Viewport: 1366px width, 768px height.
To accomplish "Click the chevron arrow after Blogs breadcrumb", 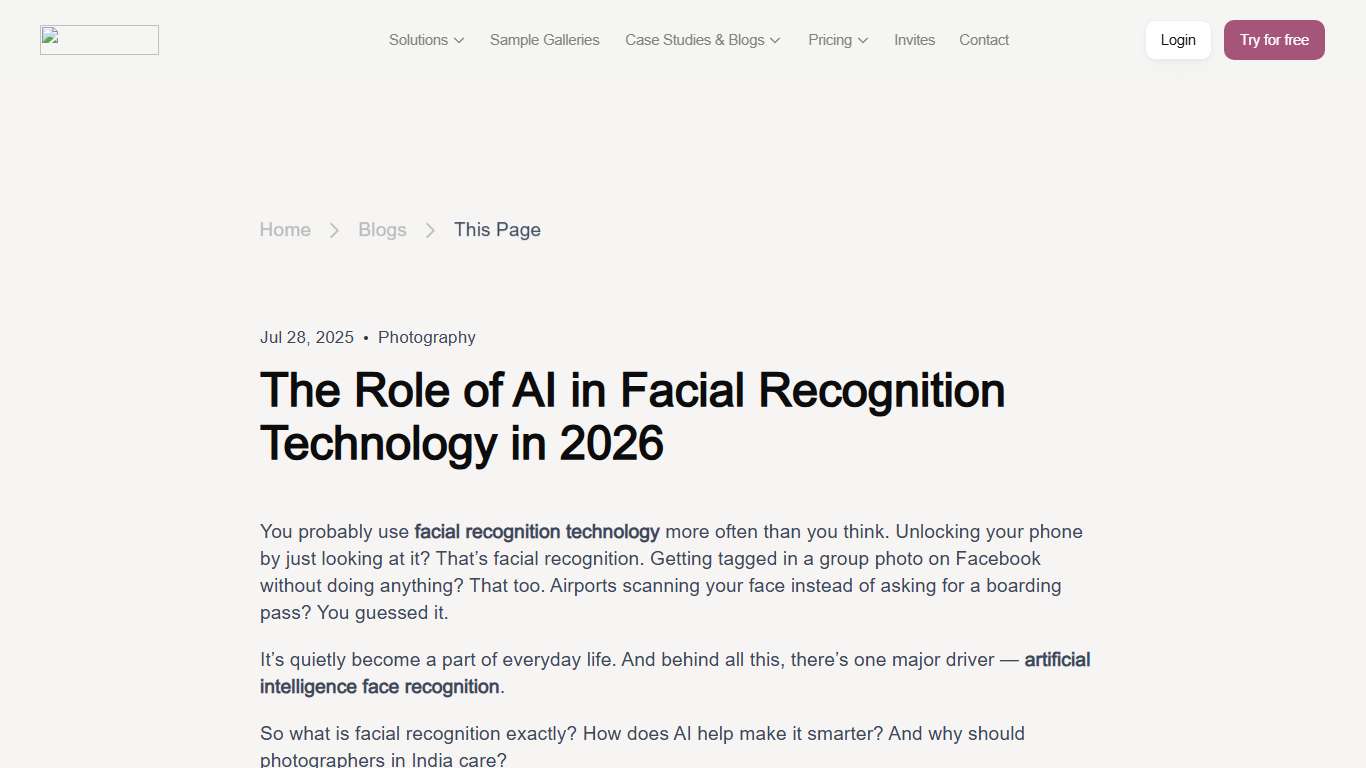I will tap(430, 230).
